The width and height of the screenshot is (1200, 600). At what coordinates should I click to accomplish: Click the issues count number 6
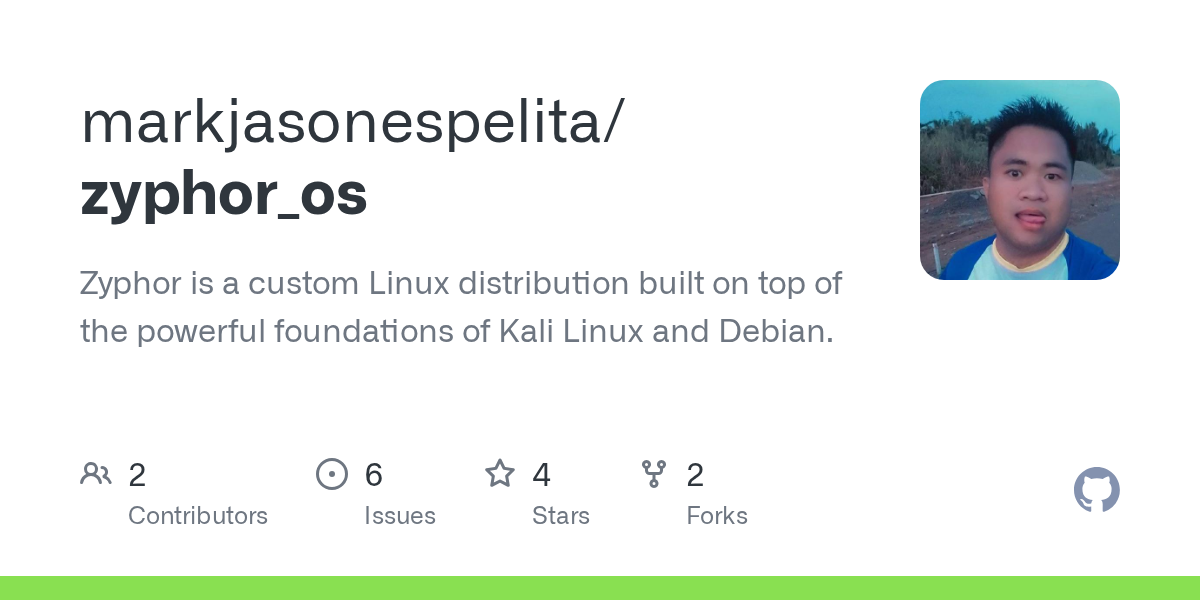(374, 475)
